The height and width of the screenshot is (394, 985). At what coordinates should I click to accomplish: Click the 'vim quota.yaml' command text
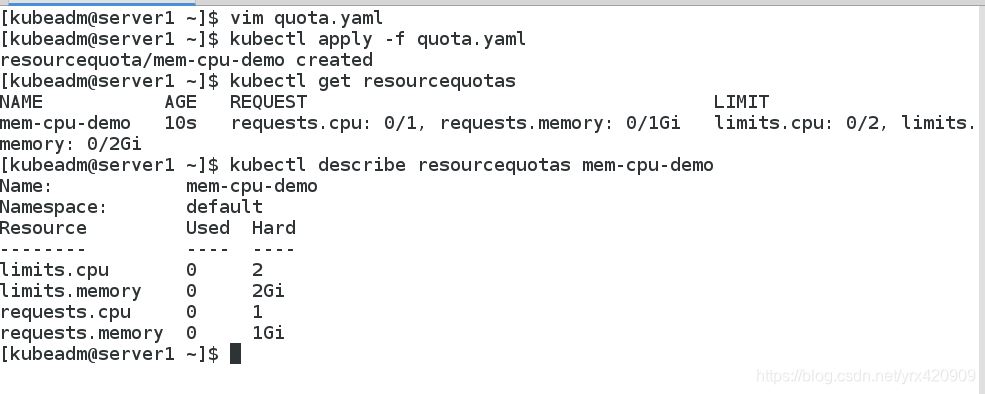coord(306,18)
